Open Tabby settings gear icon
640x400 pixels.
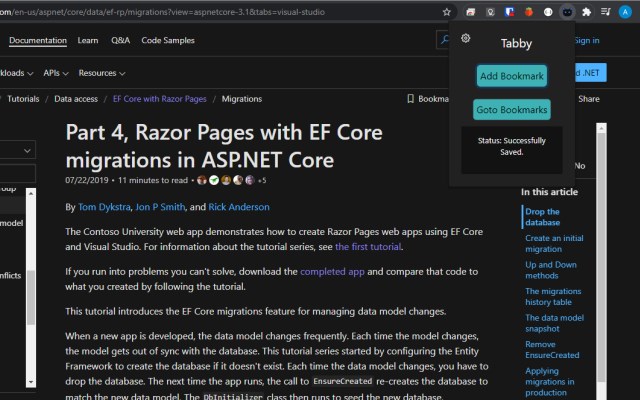click(466, 38)
